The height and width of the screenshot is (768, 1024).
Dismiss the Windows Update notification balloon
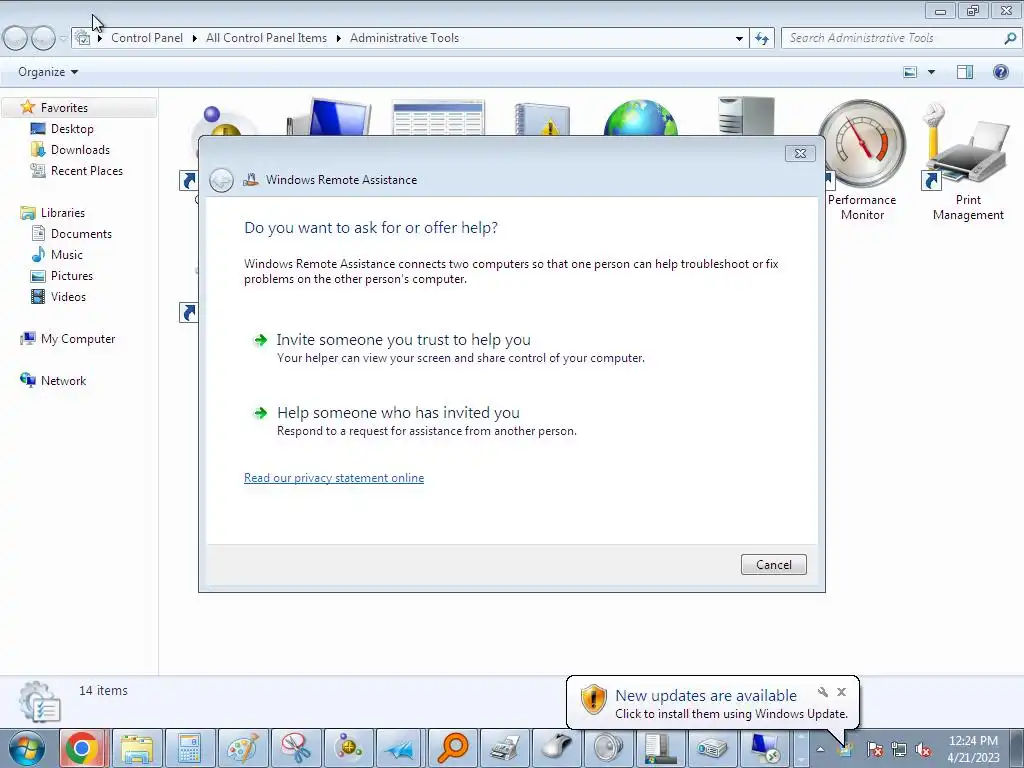pos(841,692)
